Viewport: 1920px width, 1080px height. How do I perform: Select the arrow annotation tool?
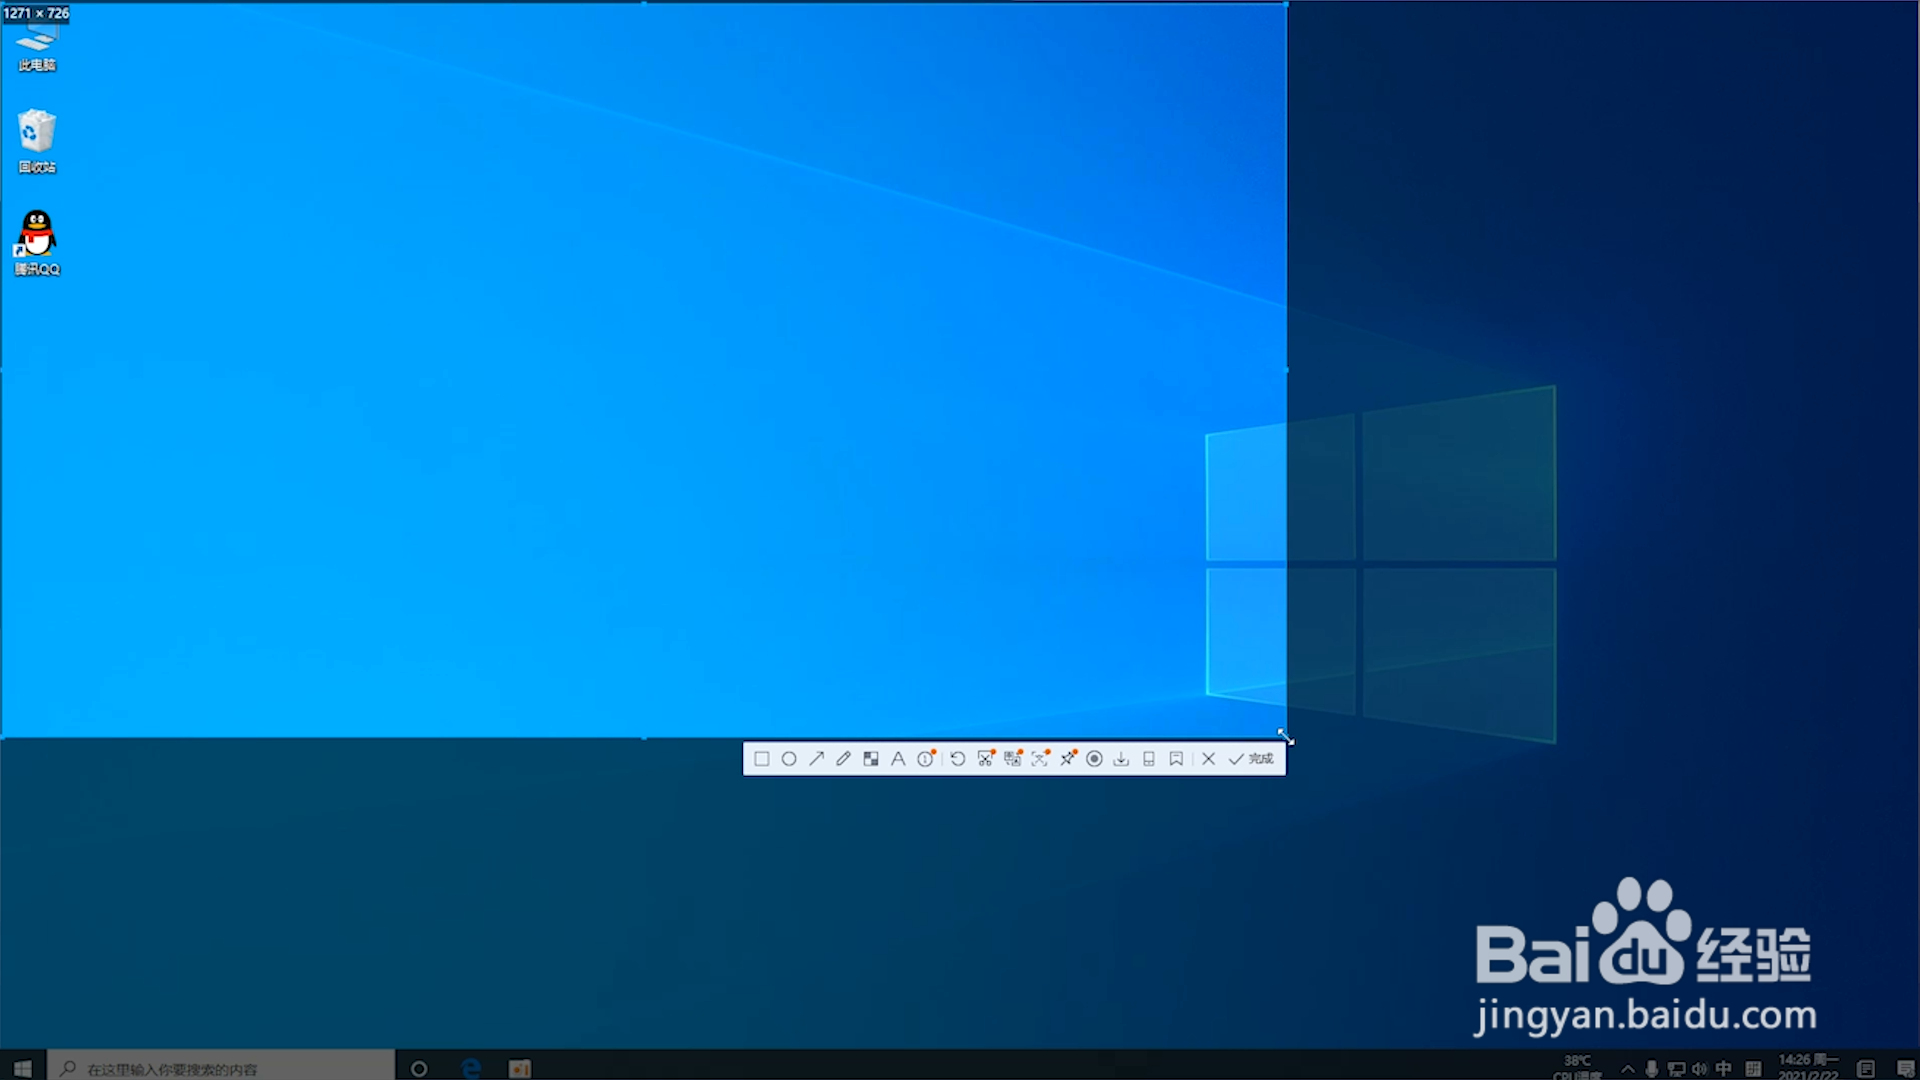coord(816,759)
